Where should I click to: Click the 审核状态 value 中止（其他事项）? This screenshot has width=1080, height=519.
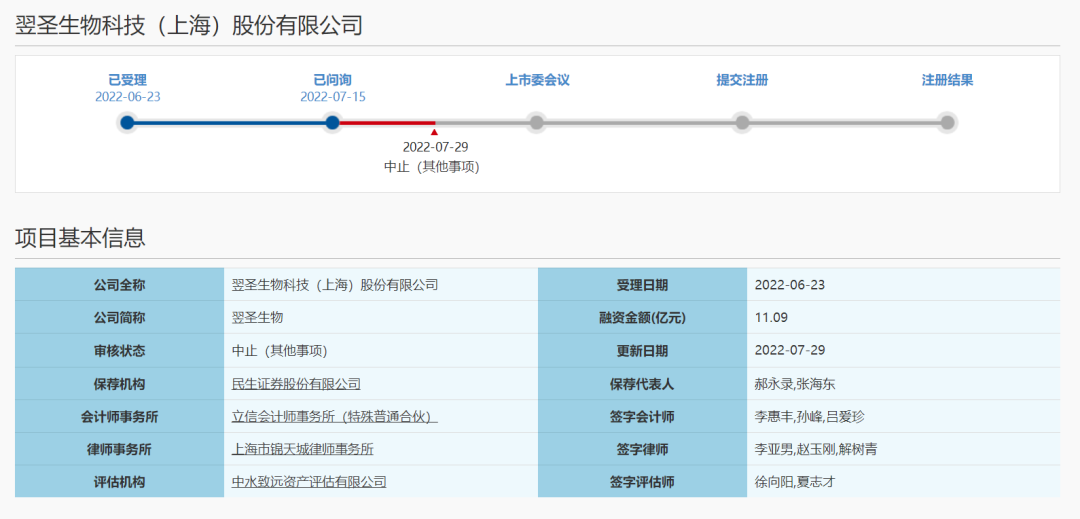coord(279,351)
